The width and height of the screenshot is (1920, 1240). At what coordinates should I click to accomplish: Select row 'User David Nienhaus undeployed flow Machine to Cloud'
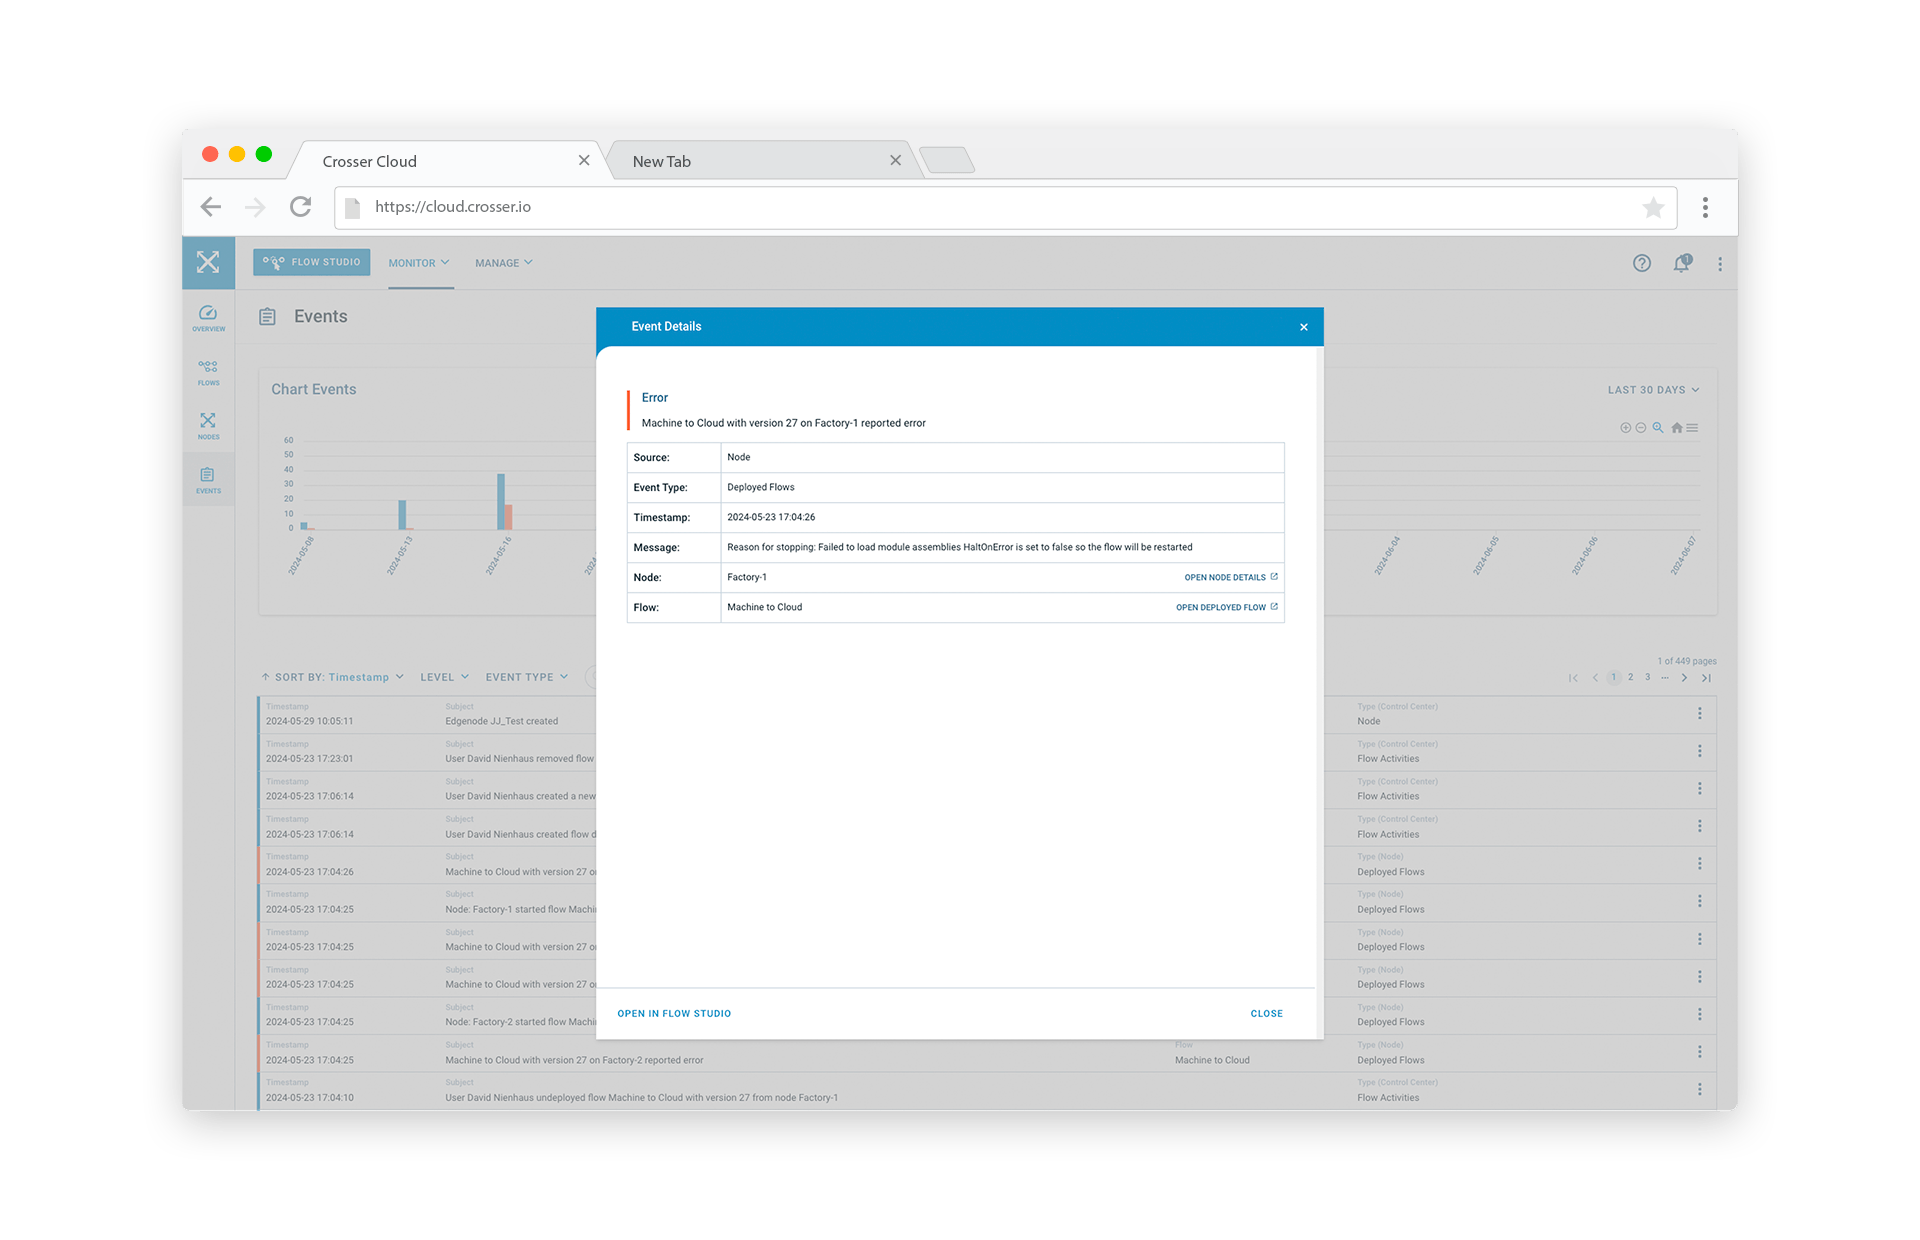[987, 1091]
